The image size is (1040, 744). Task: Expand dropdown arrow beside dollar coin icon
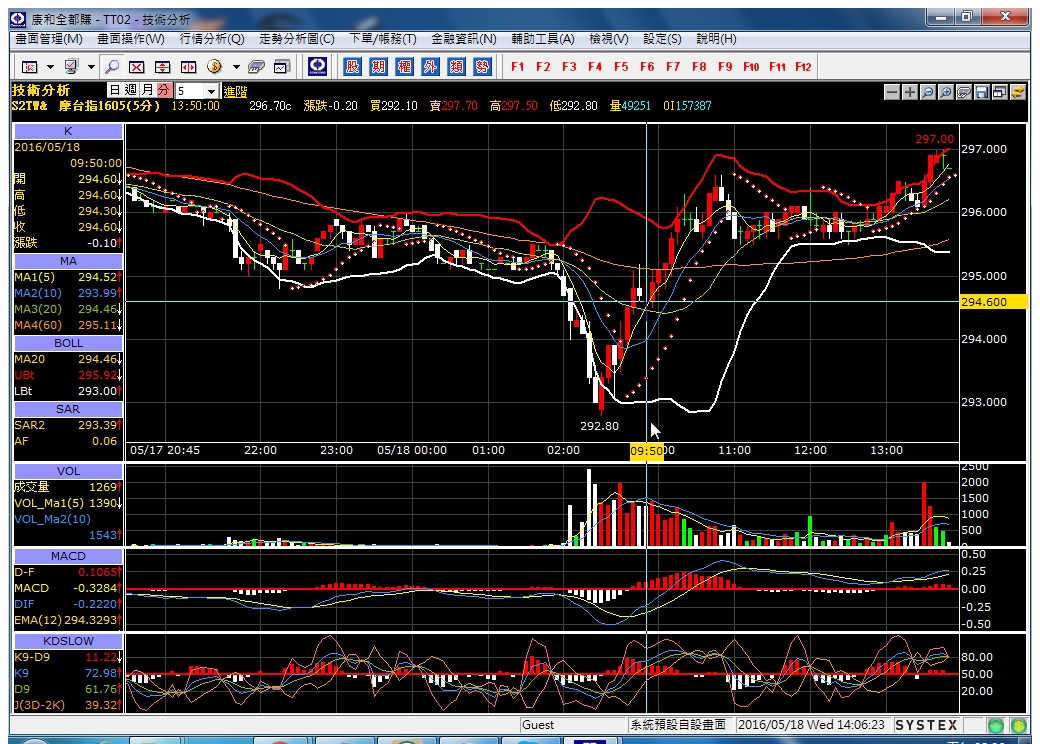coord(235,67)
